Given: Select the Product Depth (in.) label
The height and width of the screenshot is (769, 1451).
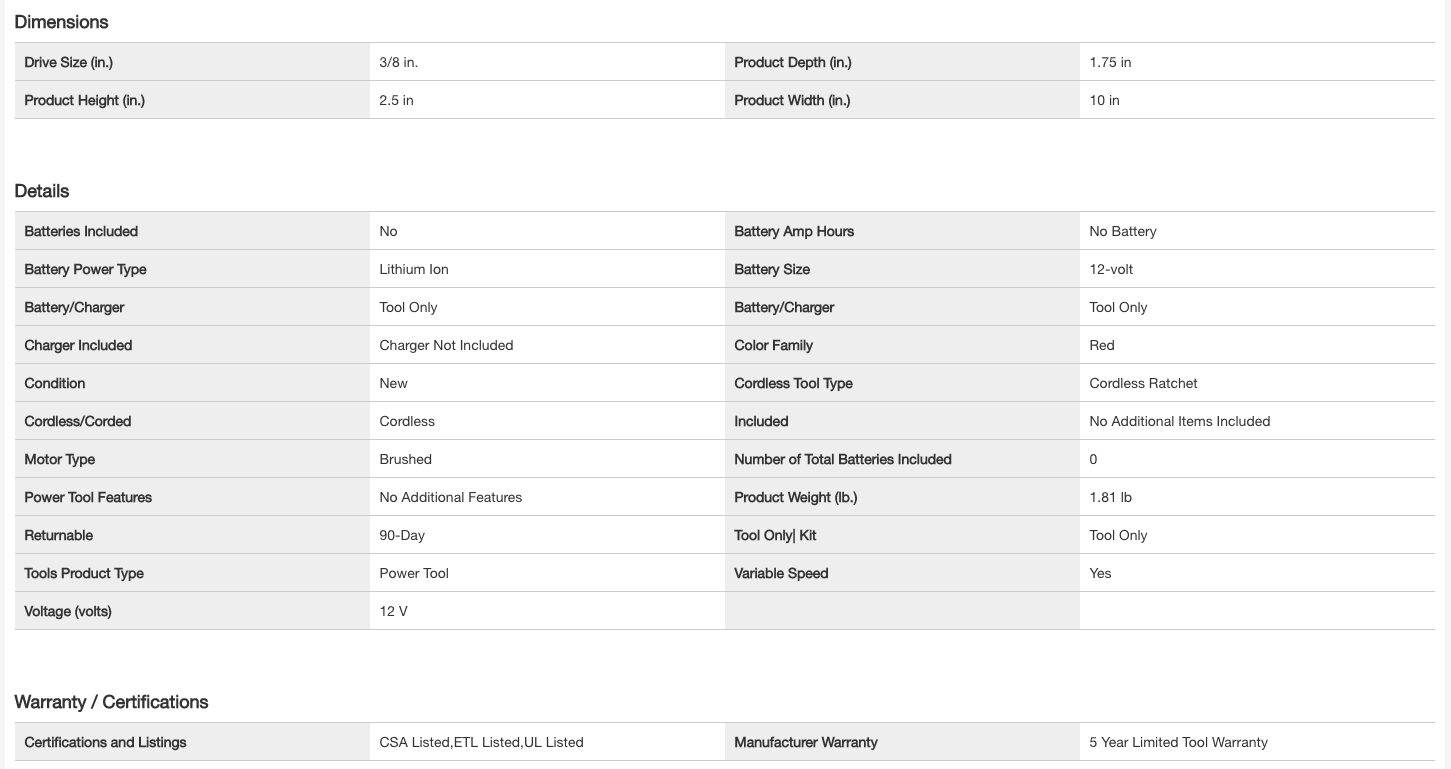Looking at the screenshot, I should 792,62.
